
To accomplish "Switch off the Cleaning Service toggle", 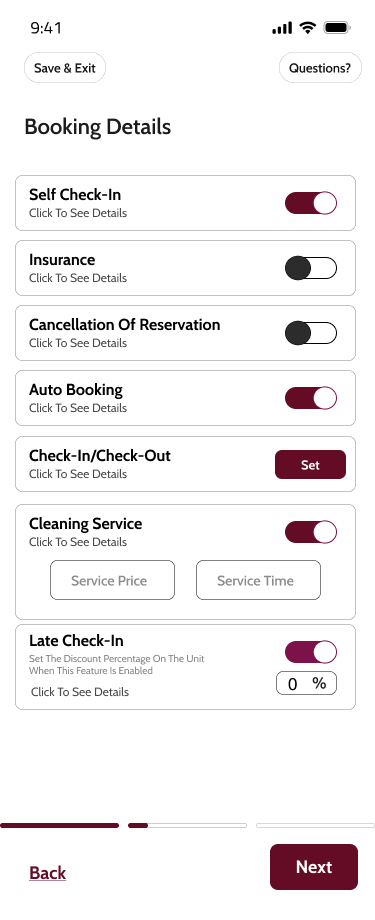I will (311, 532).
